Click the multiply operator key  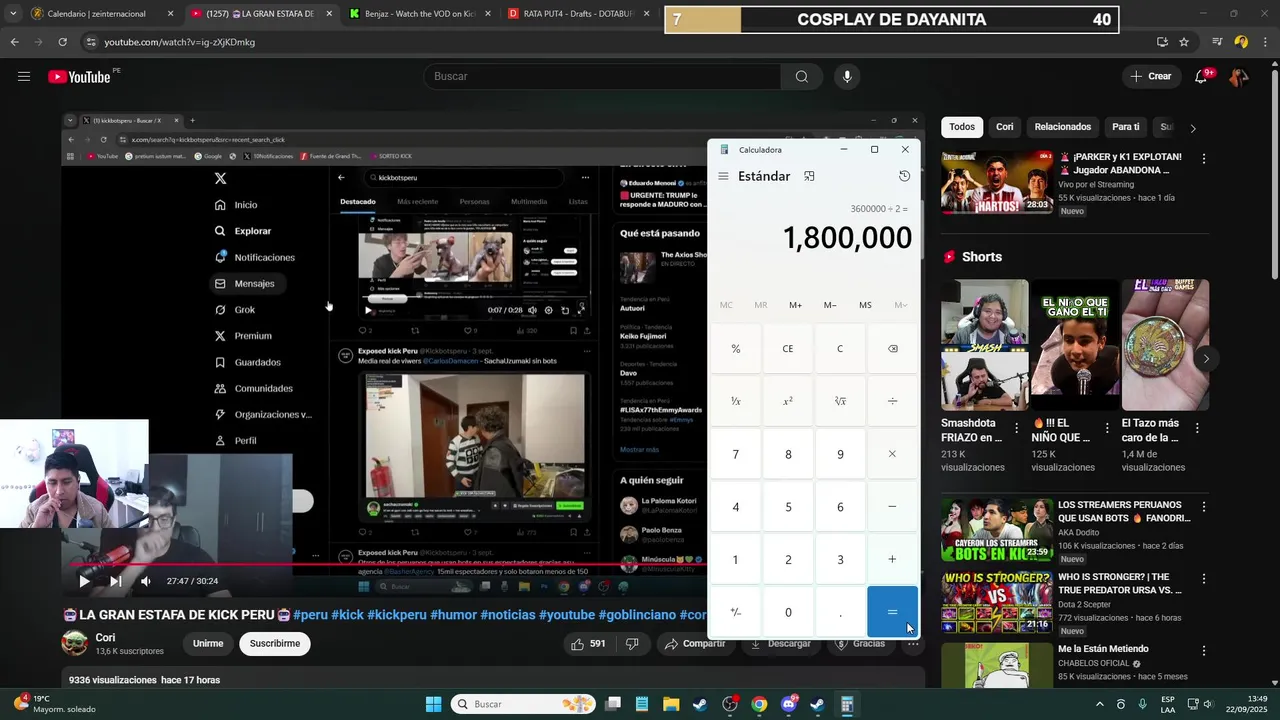pyautogui.click(x=892, y=454)
